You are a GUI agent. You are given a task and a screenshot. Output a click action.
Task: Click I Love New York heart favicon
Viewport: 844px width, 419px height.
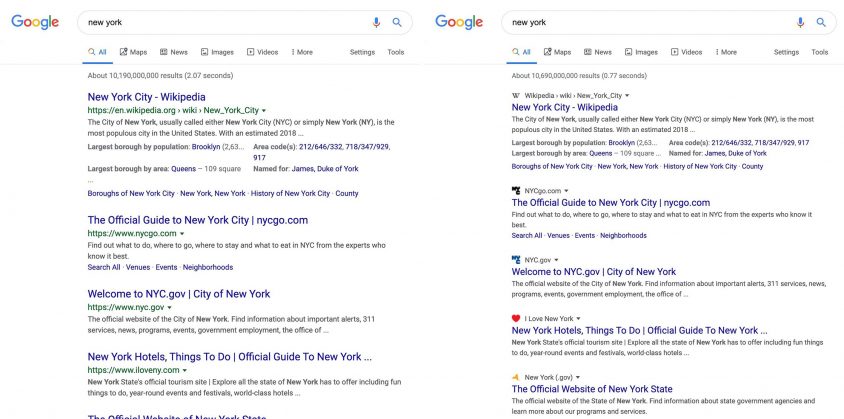pos(516,318)
